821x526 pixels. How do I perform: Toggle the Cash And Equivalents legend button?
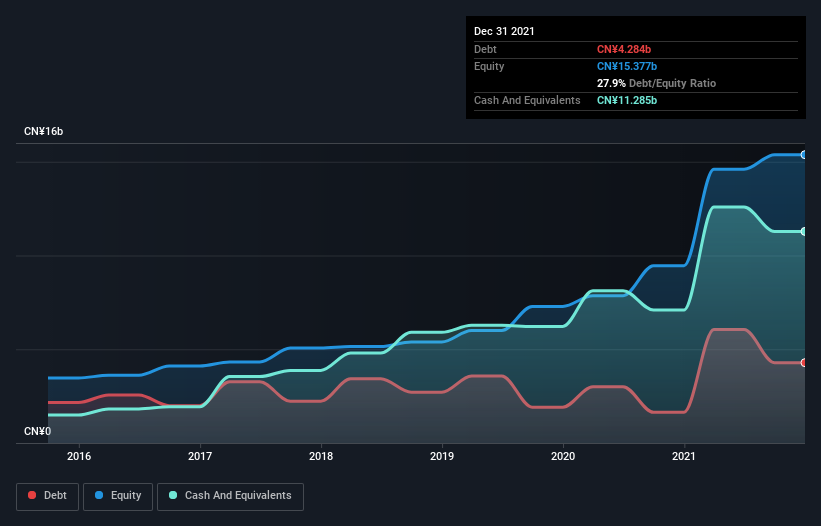click(230, 496)
